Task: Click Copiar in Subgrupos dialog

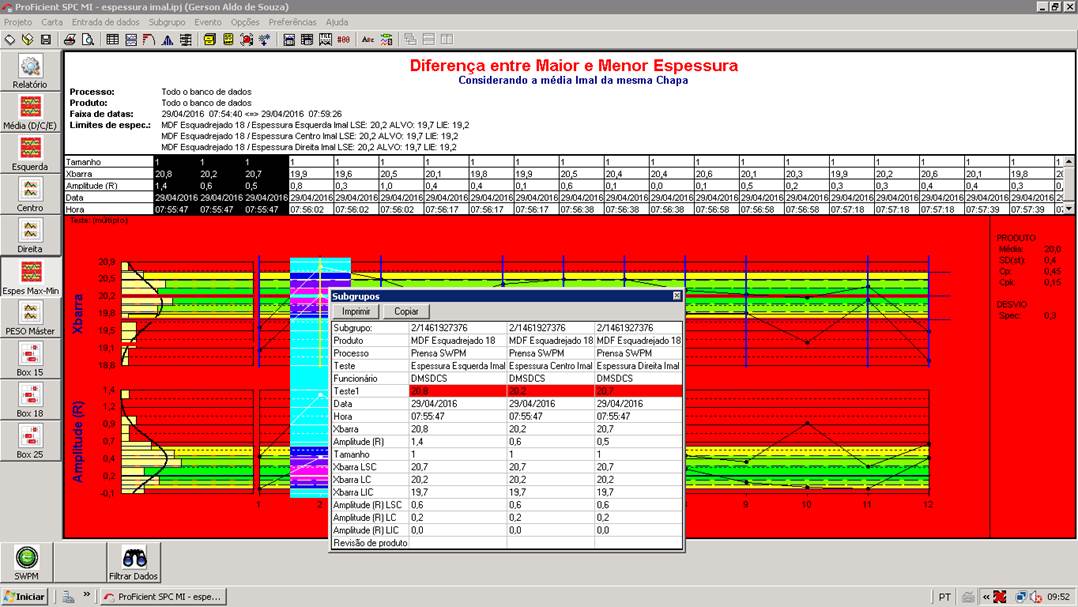Action: (x=406, y=311)
